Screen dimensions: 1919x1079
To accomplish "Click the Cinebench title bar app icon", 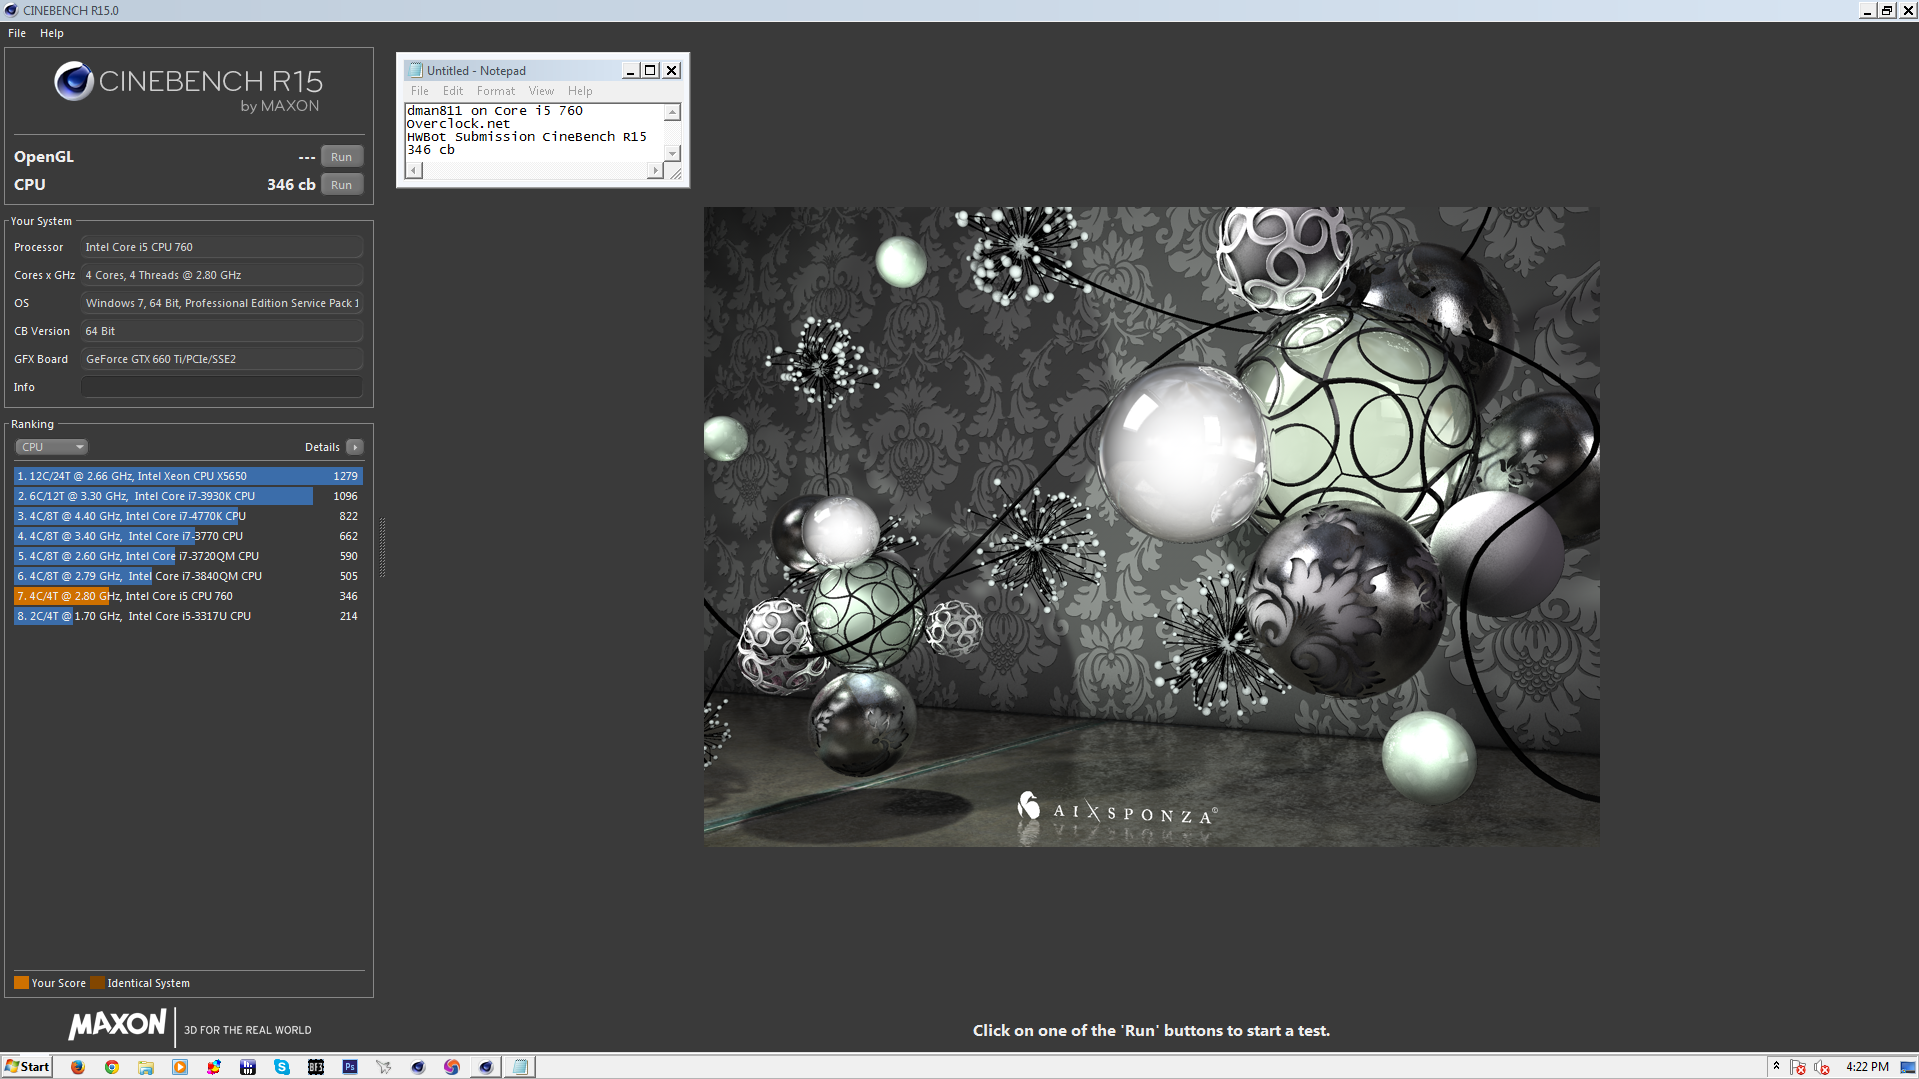I will pos(11,10).
